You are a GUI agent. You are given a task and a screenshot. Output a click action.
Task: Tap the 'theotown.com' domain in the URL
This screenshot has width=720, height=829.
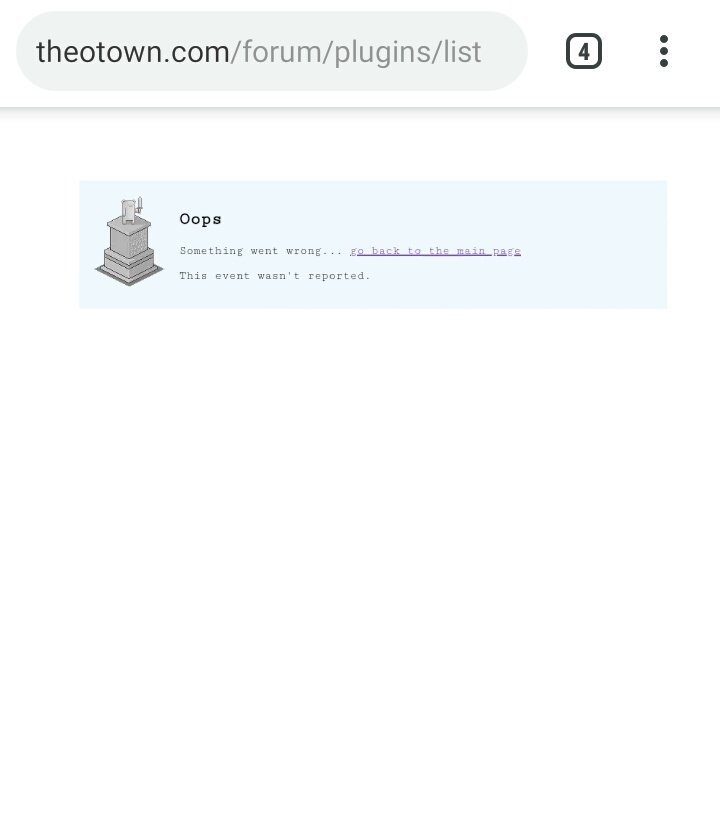tap(133, 52)
